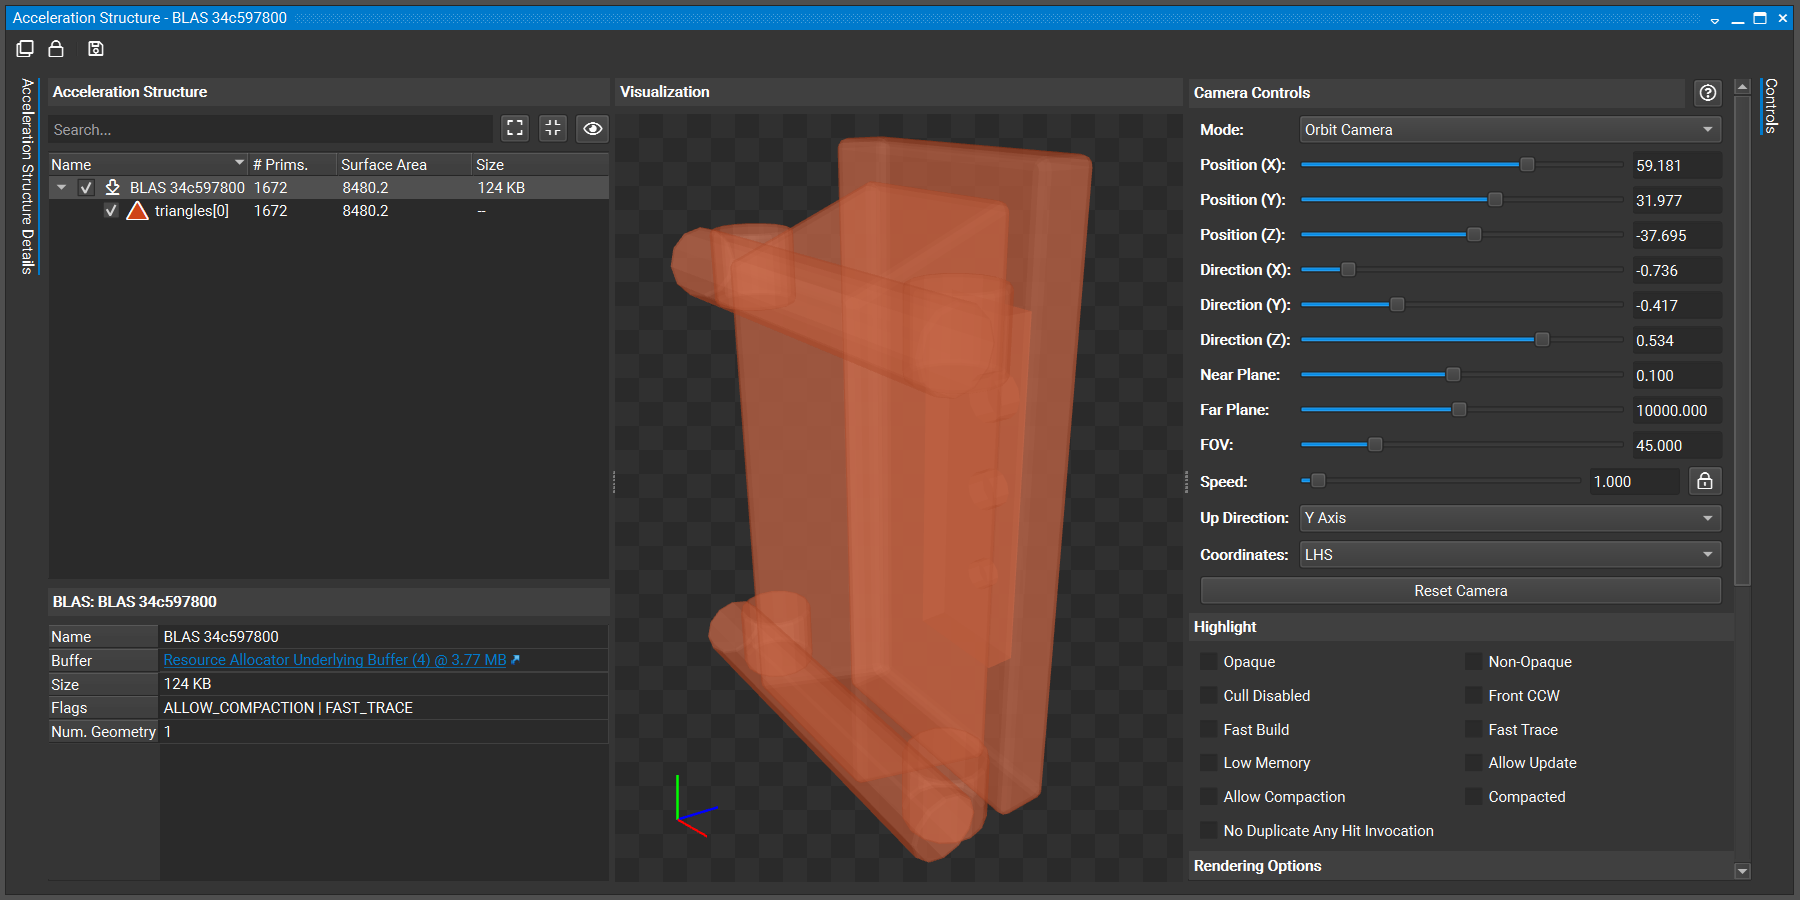Click the Position (Y) slider handle

(1495, 199)
